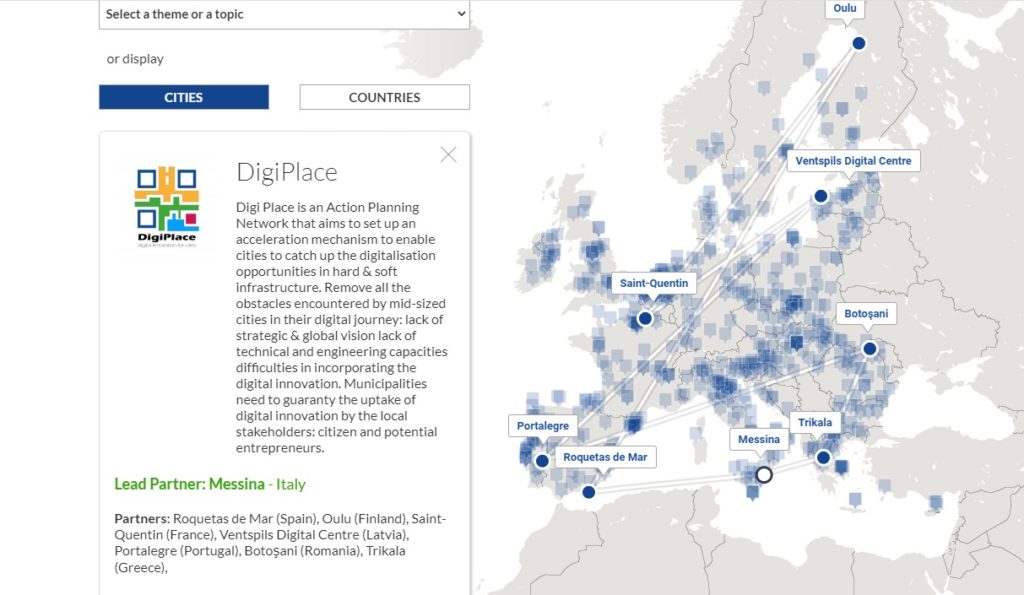Click the Oulu map label
Viewport: 1024px width, 595px height.
click(844, 8)
